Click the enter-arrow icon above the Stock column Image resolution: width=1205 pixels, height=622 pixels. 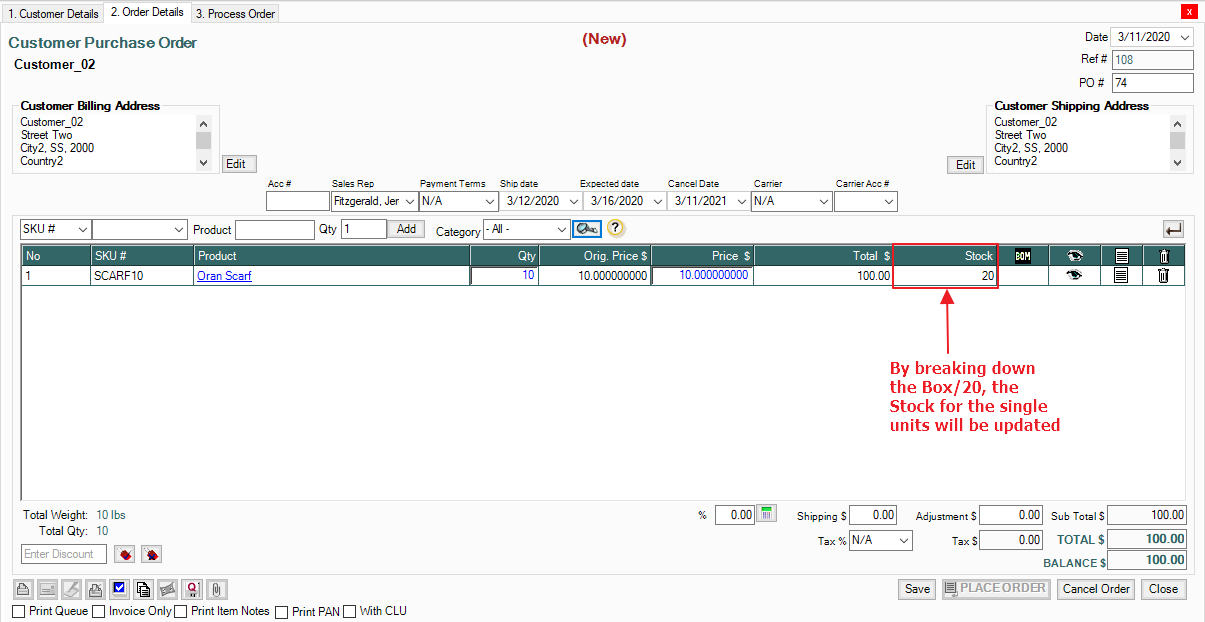(1173, 229)
